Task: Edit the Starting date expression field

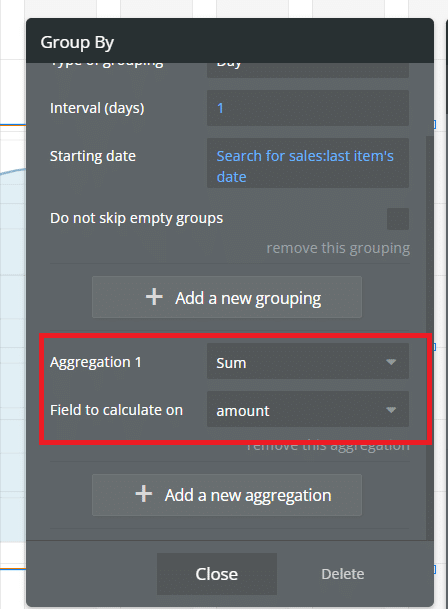Action: point(308,163)
